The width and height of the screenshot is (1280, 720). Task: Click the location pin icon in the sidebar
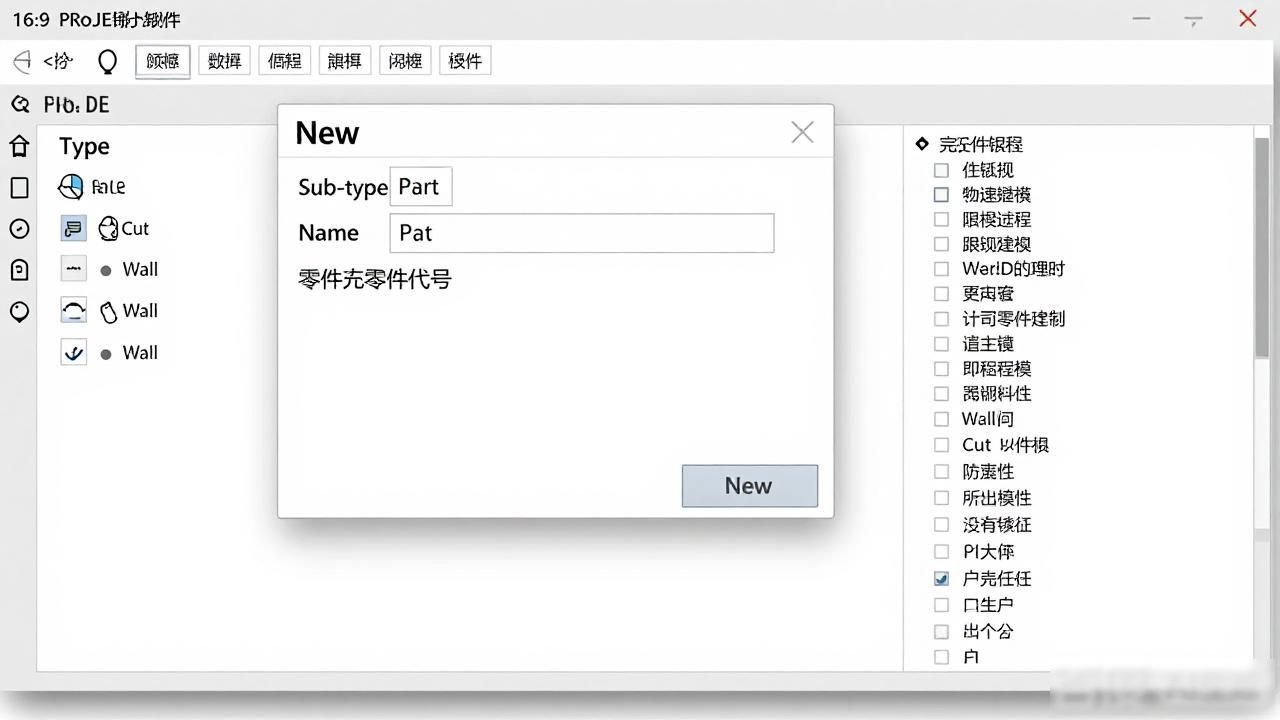19,312
